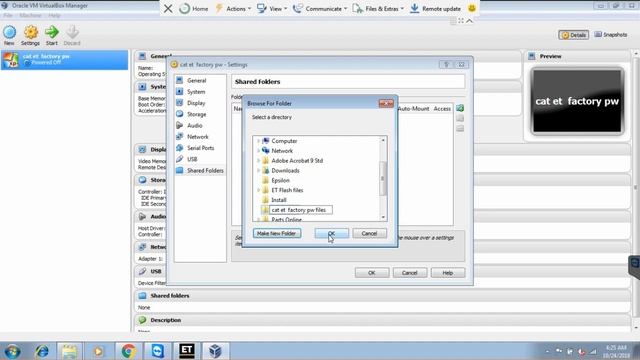Select the cat et factory pw VM entry
The image size is (640, 360).
coord(64,60)
